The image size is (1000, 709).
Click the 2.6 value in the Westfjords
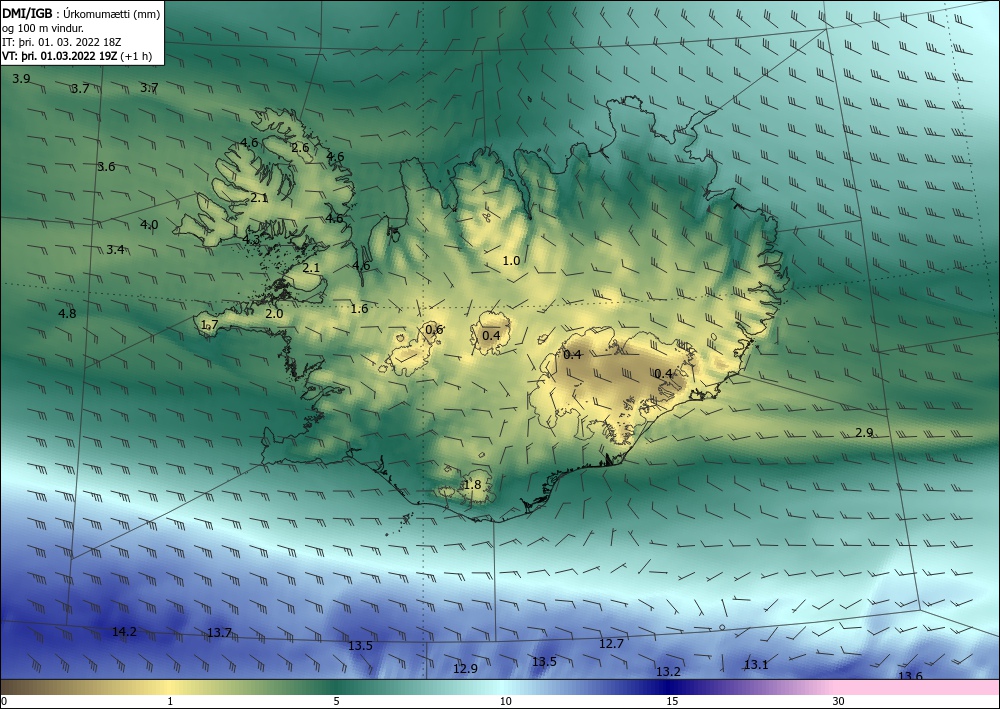click(x=300, y=148)
